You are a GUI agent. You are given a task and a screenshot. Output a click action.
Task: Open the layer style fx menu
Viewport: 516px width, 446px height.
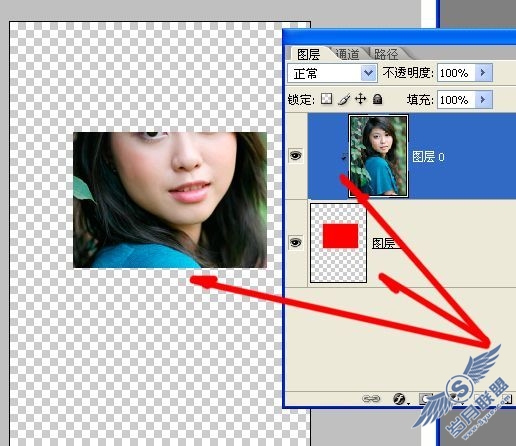click(400, 399)
